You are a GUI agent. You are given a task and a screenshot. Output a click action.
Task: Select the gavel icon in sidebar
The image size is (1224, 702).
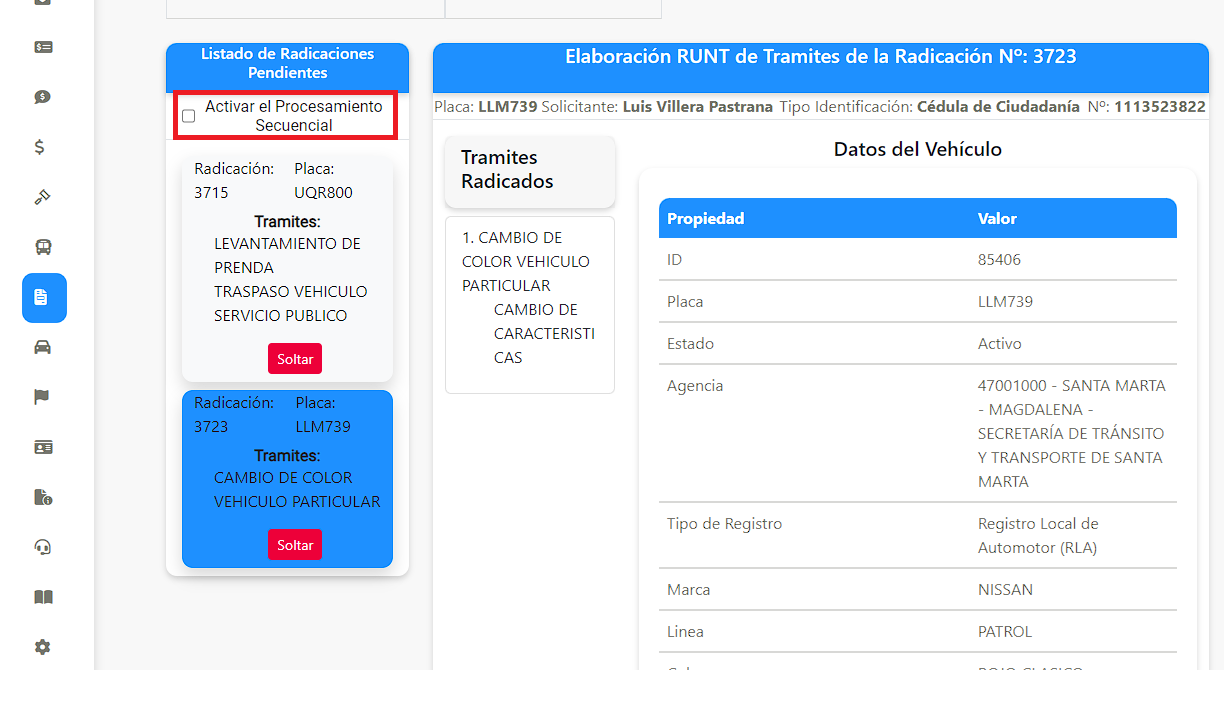43,197
